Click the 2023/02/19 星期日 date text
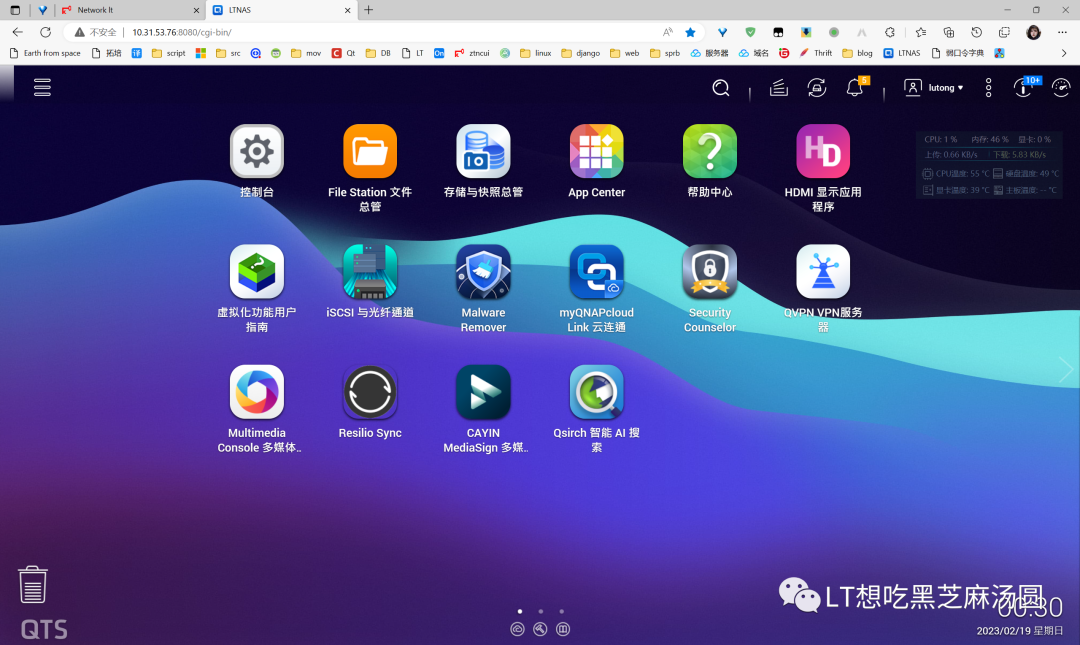Viewport: 1080px width, 645px height. click(1019, 631)
